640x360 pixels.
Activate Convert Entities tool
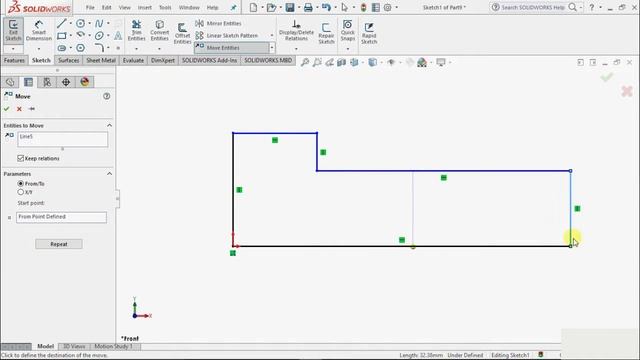coord(159,31)
